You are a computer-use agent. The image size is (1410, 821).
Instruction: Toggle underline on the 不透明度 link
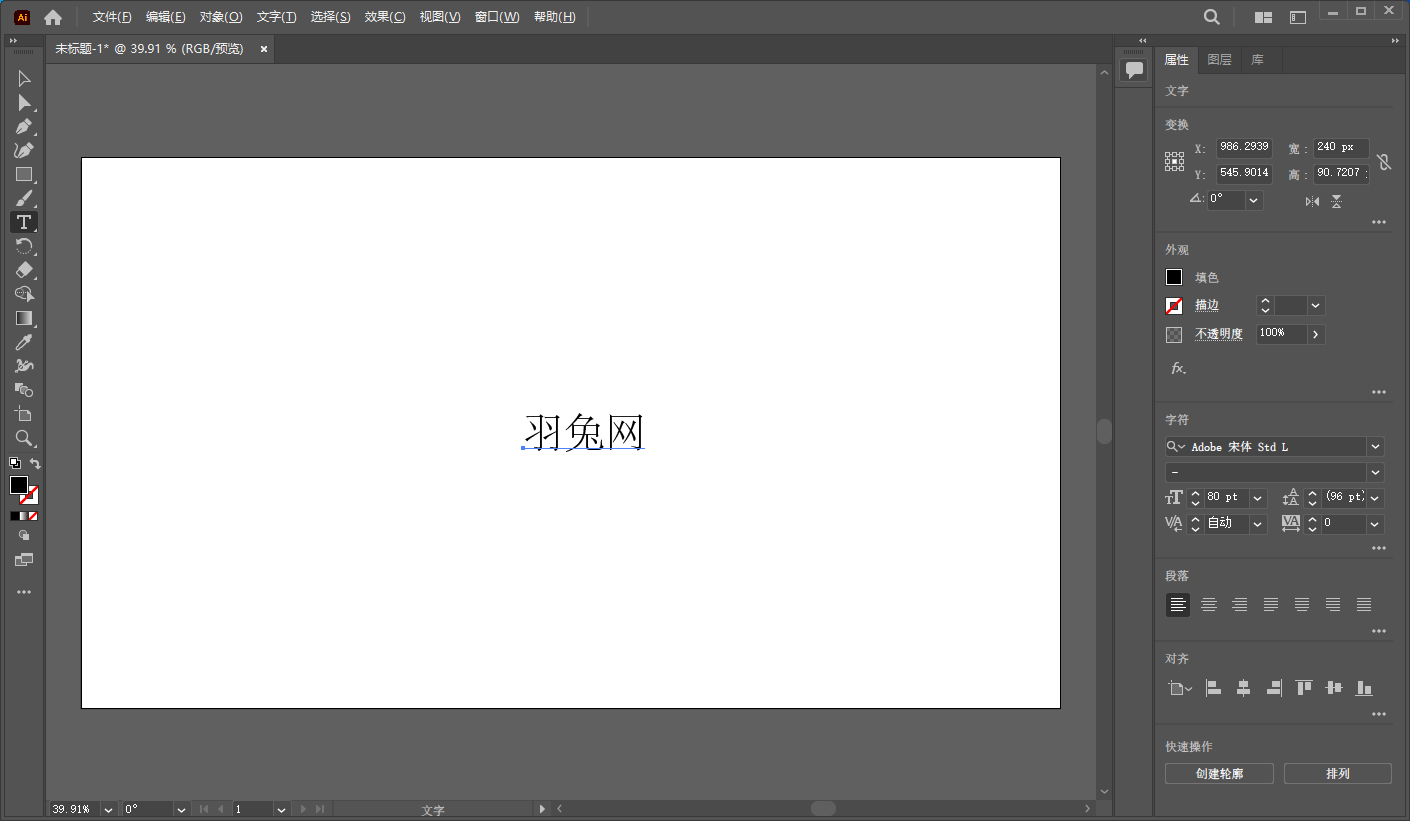(x=1219, y=333)
